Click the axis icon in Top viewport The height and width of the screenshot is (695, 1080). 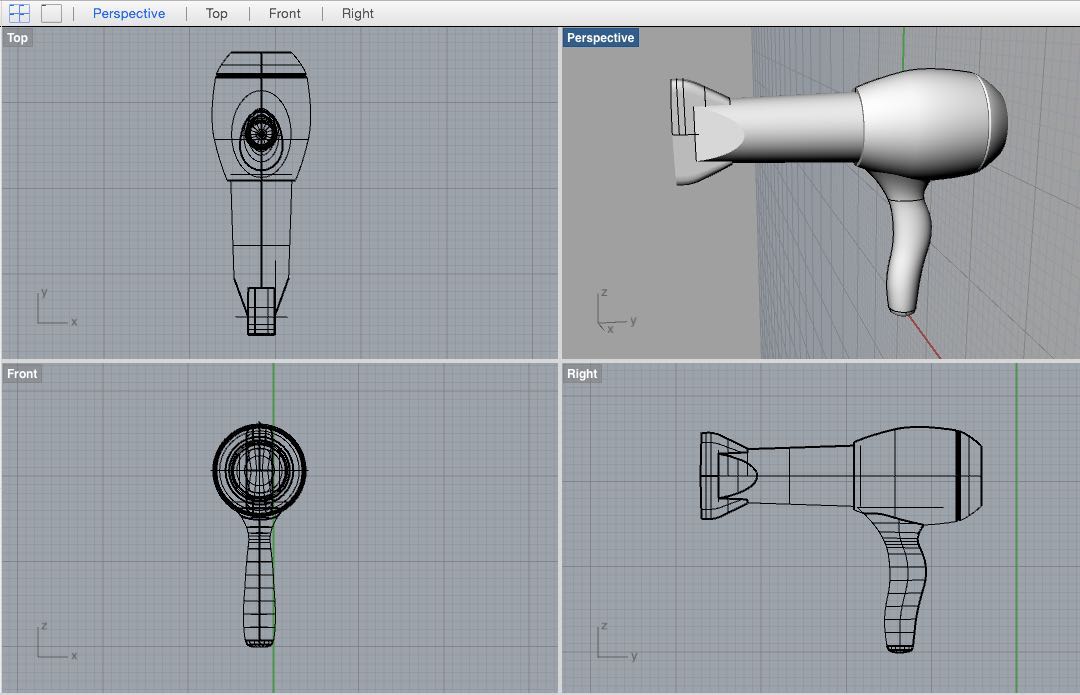coord(56,307)
